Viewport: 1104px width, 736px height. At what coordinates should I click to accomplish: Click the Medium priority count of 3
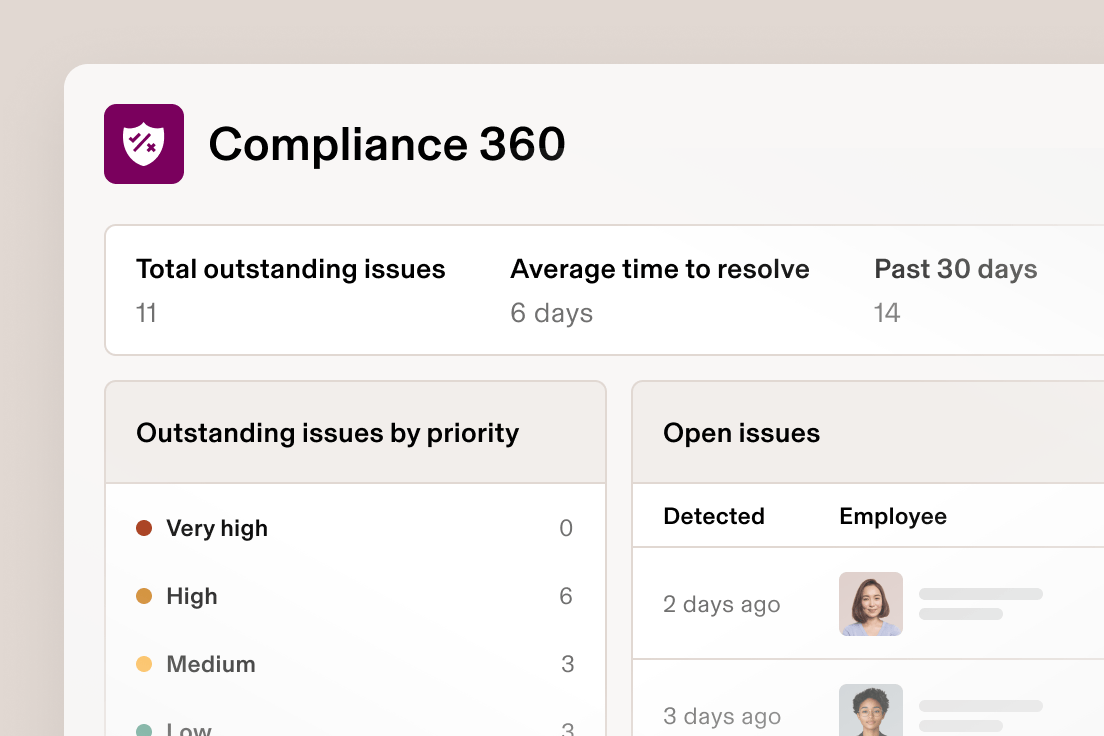[567, 664]
